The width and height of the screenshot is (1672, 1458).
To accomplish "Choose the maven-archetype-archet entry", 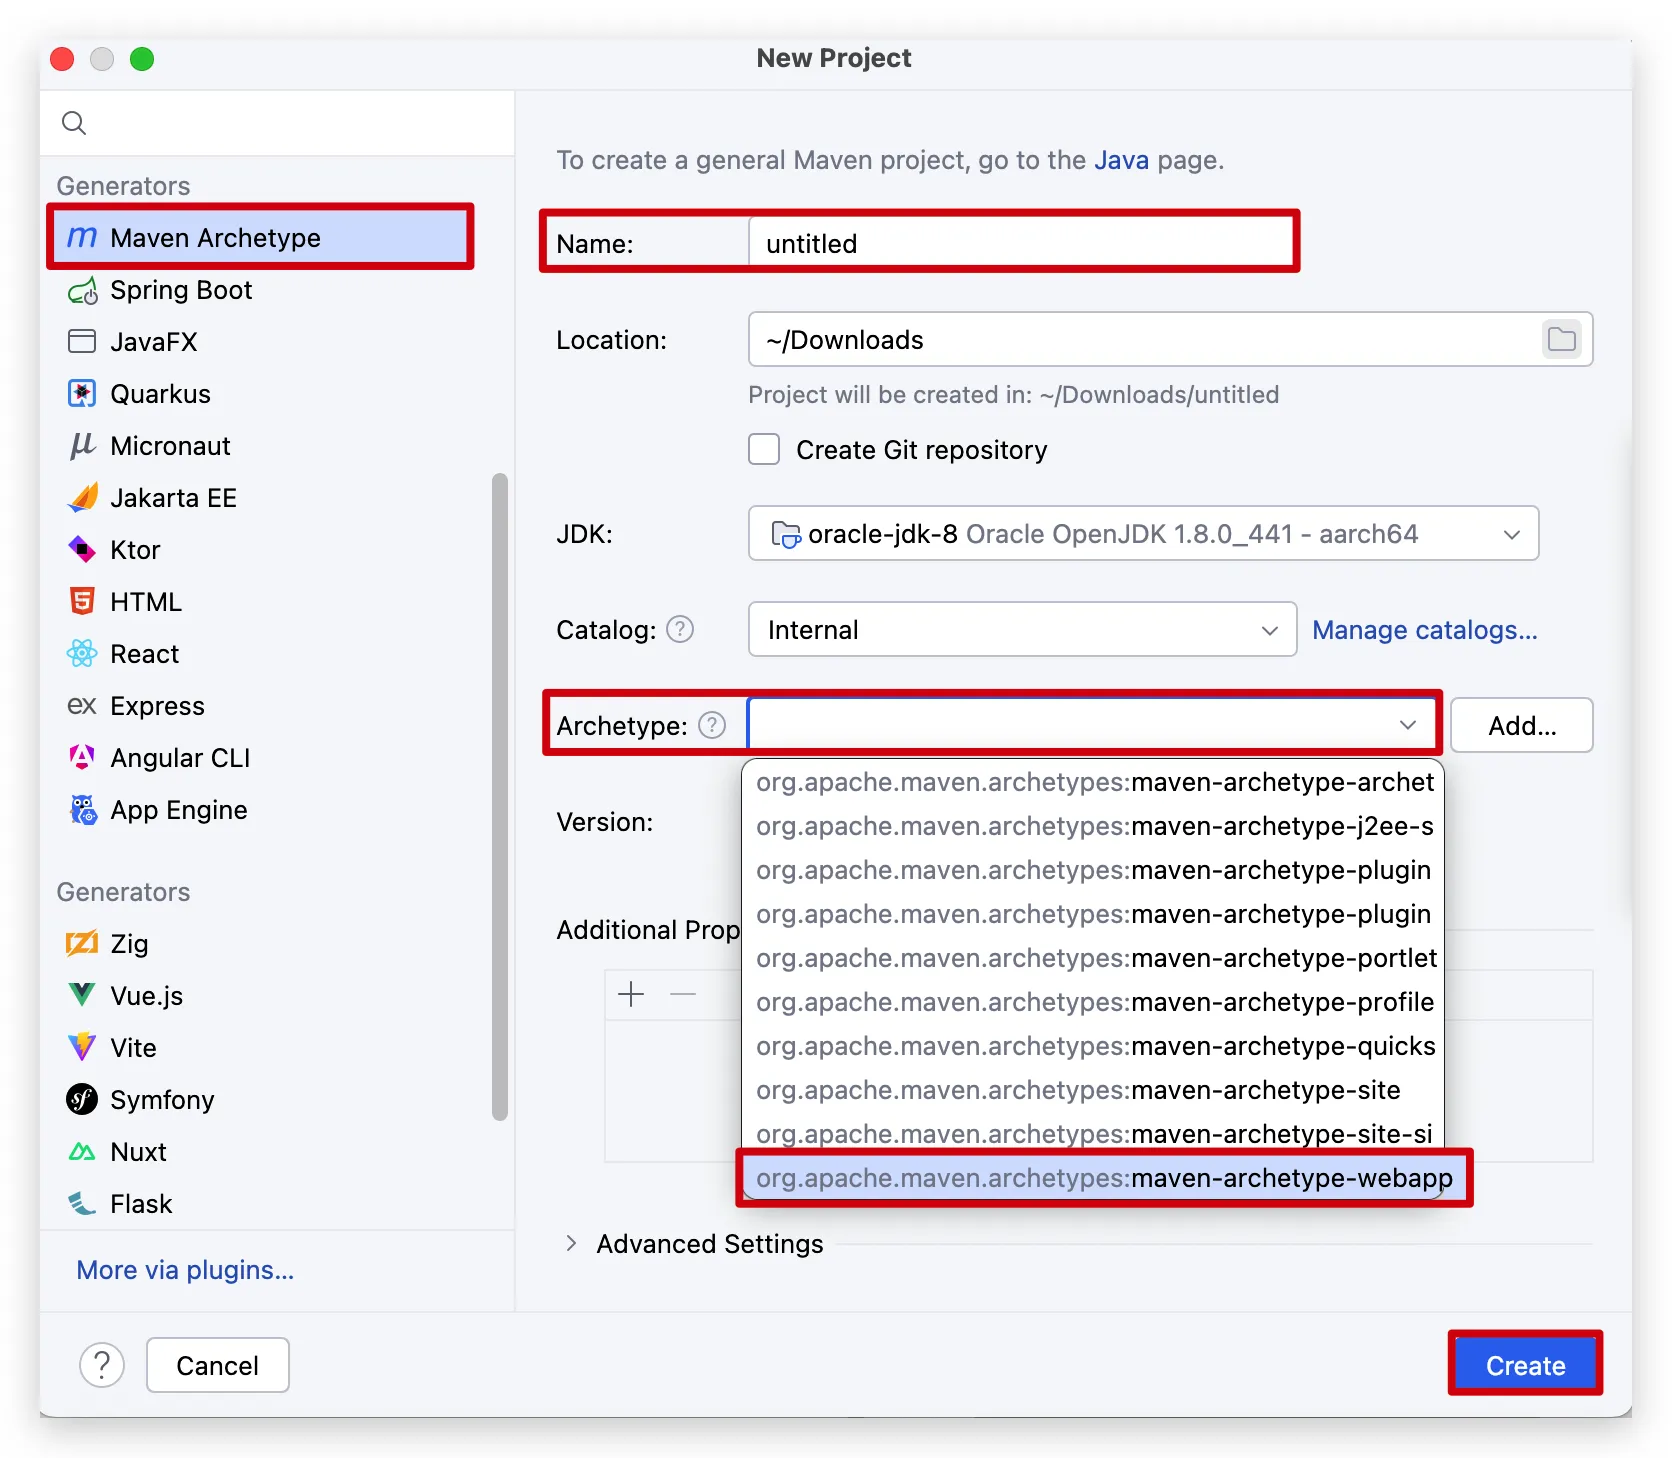I will [x=1093, y=782].
